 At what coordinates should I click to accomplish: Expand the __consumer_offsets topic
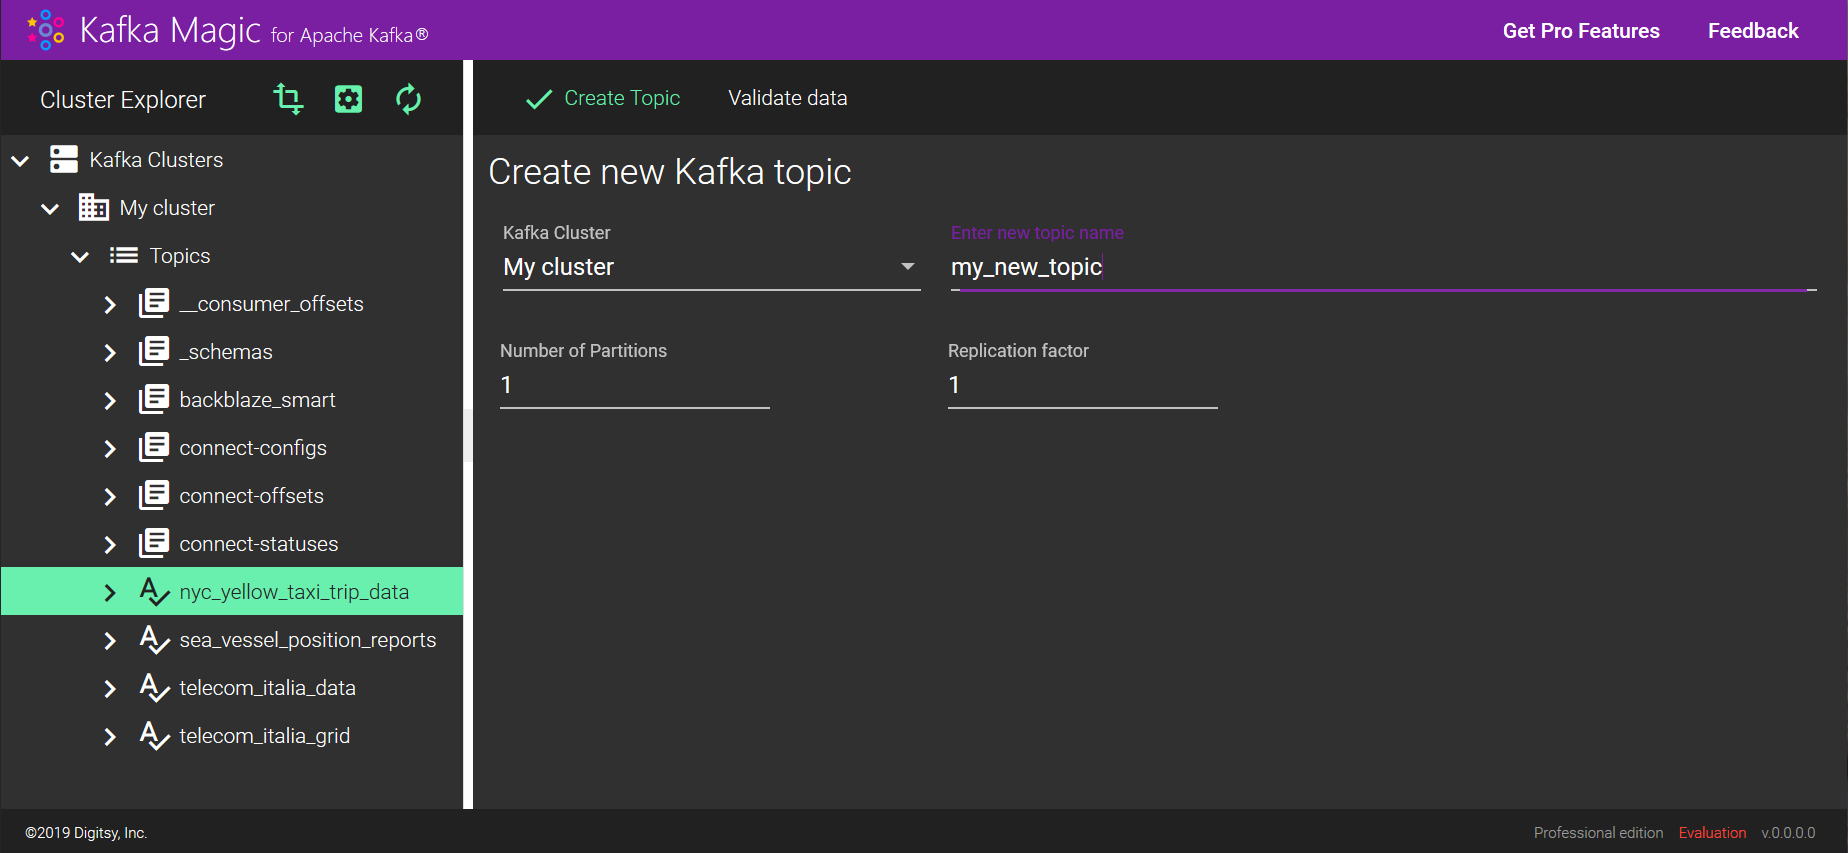pyautogui.click(x=110, y=304)
